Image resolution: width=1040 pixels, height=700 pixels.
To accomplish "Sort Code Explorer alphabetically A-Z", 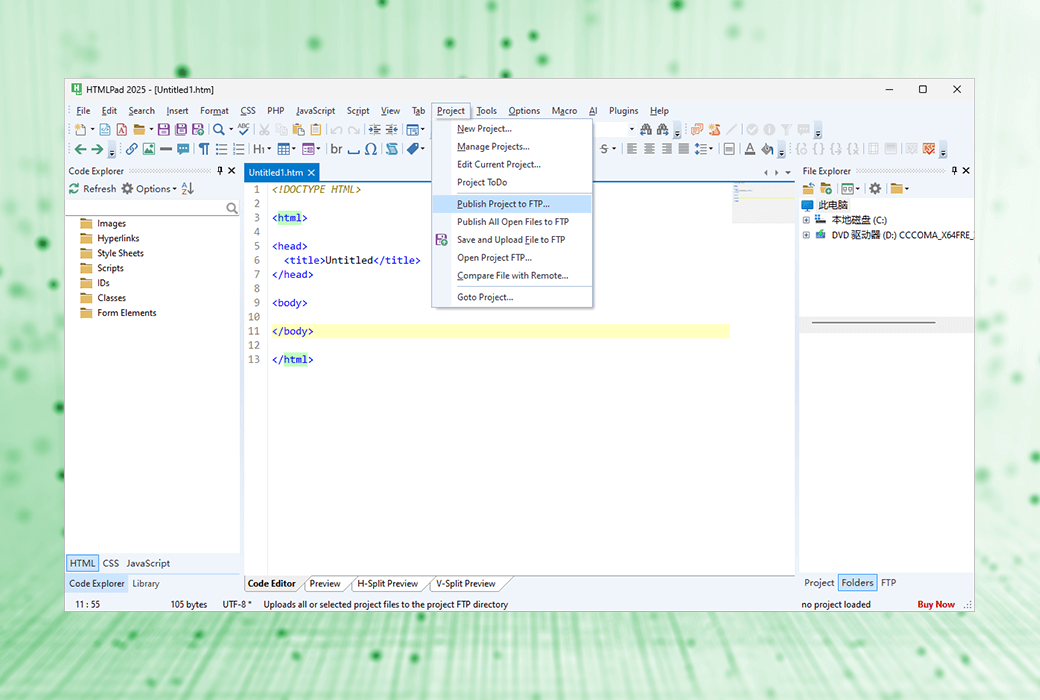I will (x=188, y=188).
